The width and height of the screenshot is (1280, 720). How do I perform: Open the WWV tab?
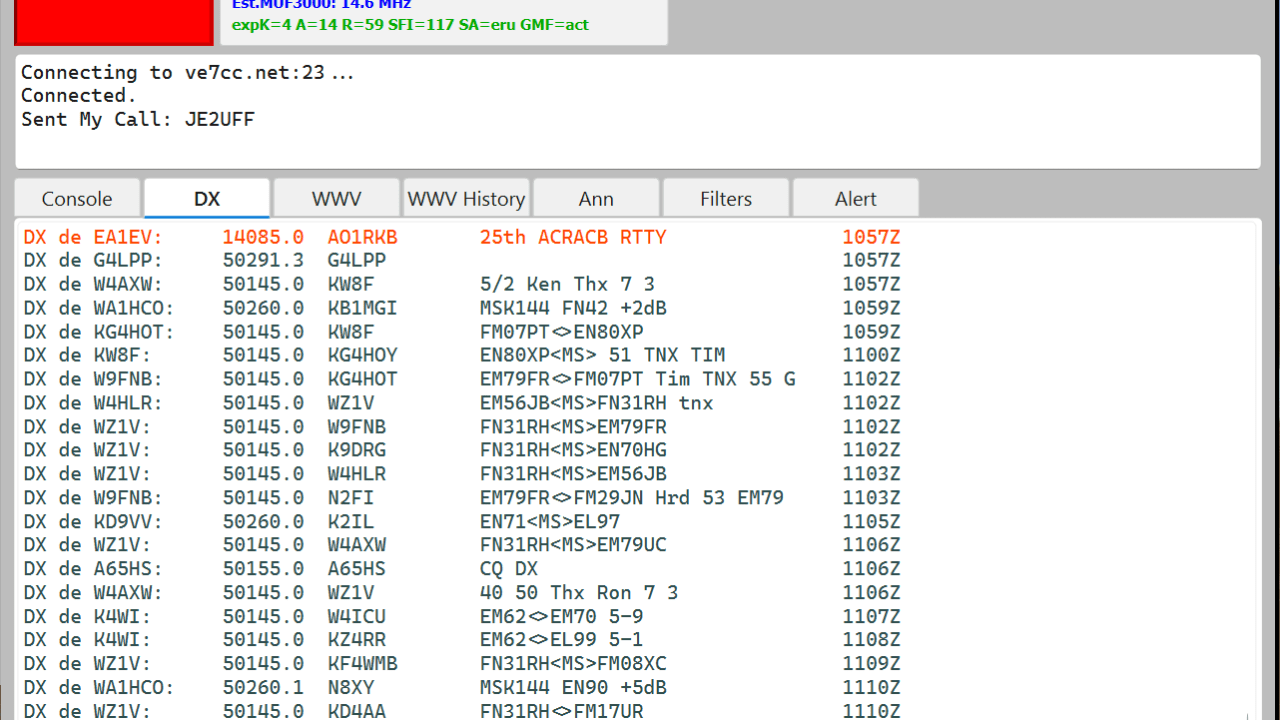click(336, 199)
